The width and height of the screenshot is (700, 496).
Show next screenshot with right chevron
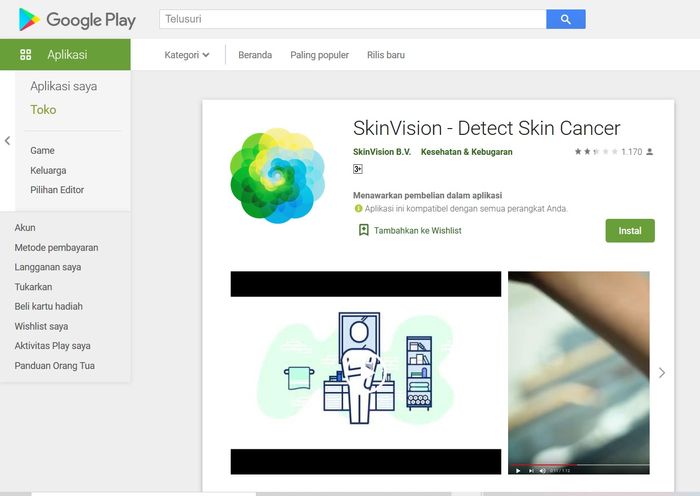coord(662,373)
